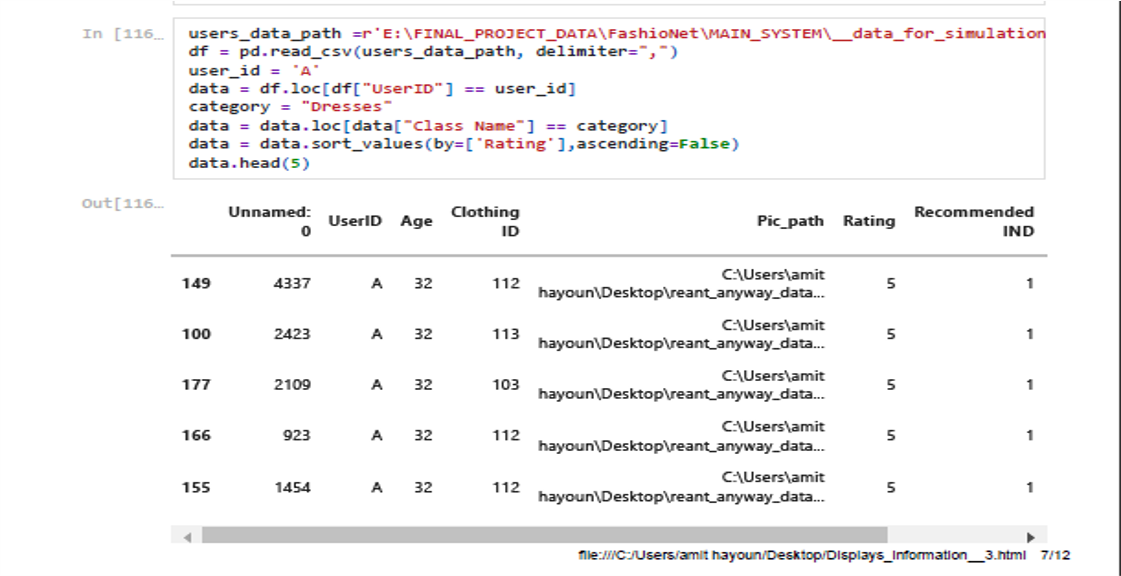Select row index 177
Screen dimensions: 1121x576
[x=196, y=384]
